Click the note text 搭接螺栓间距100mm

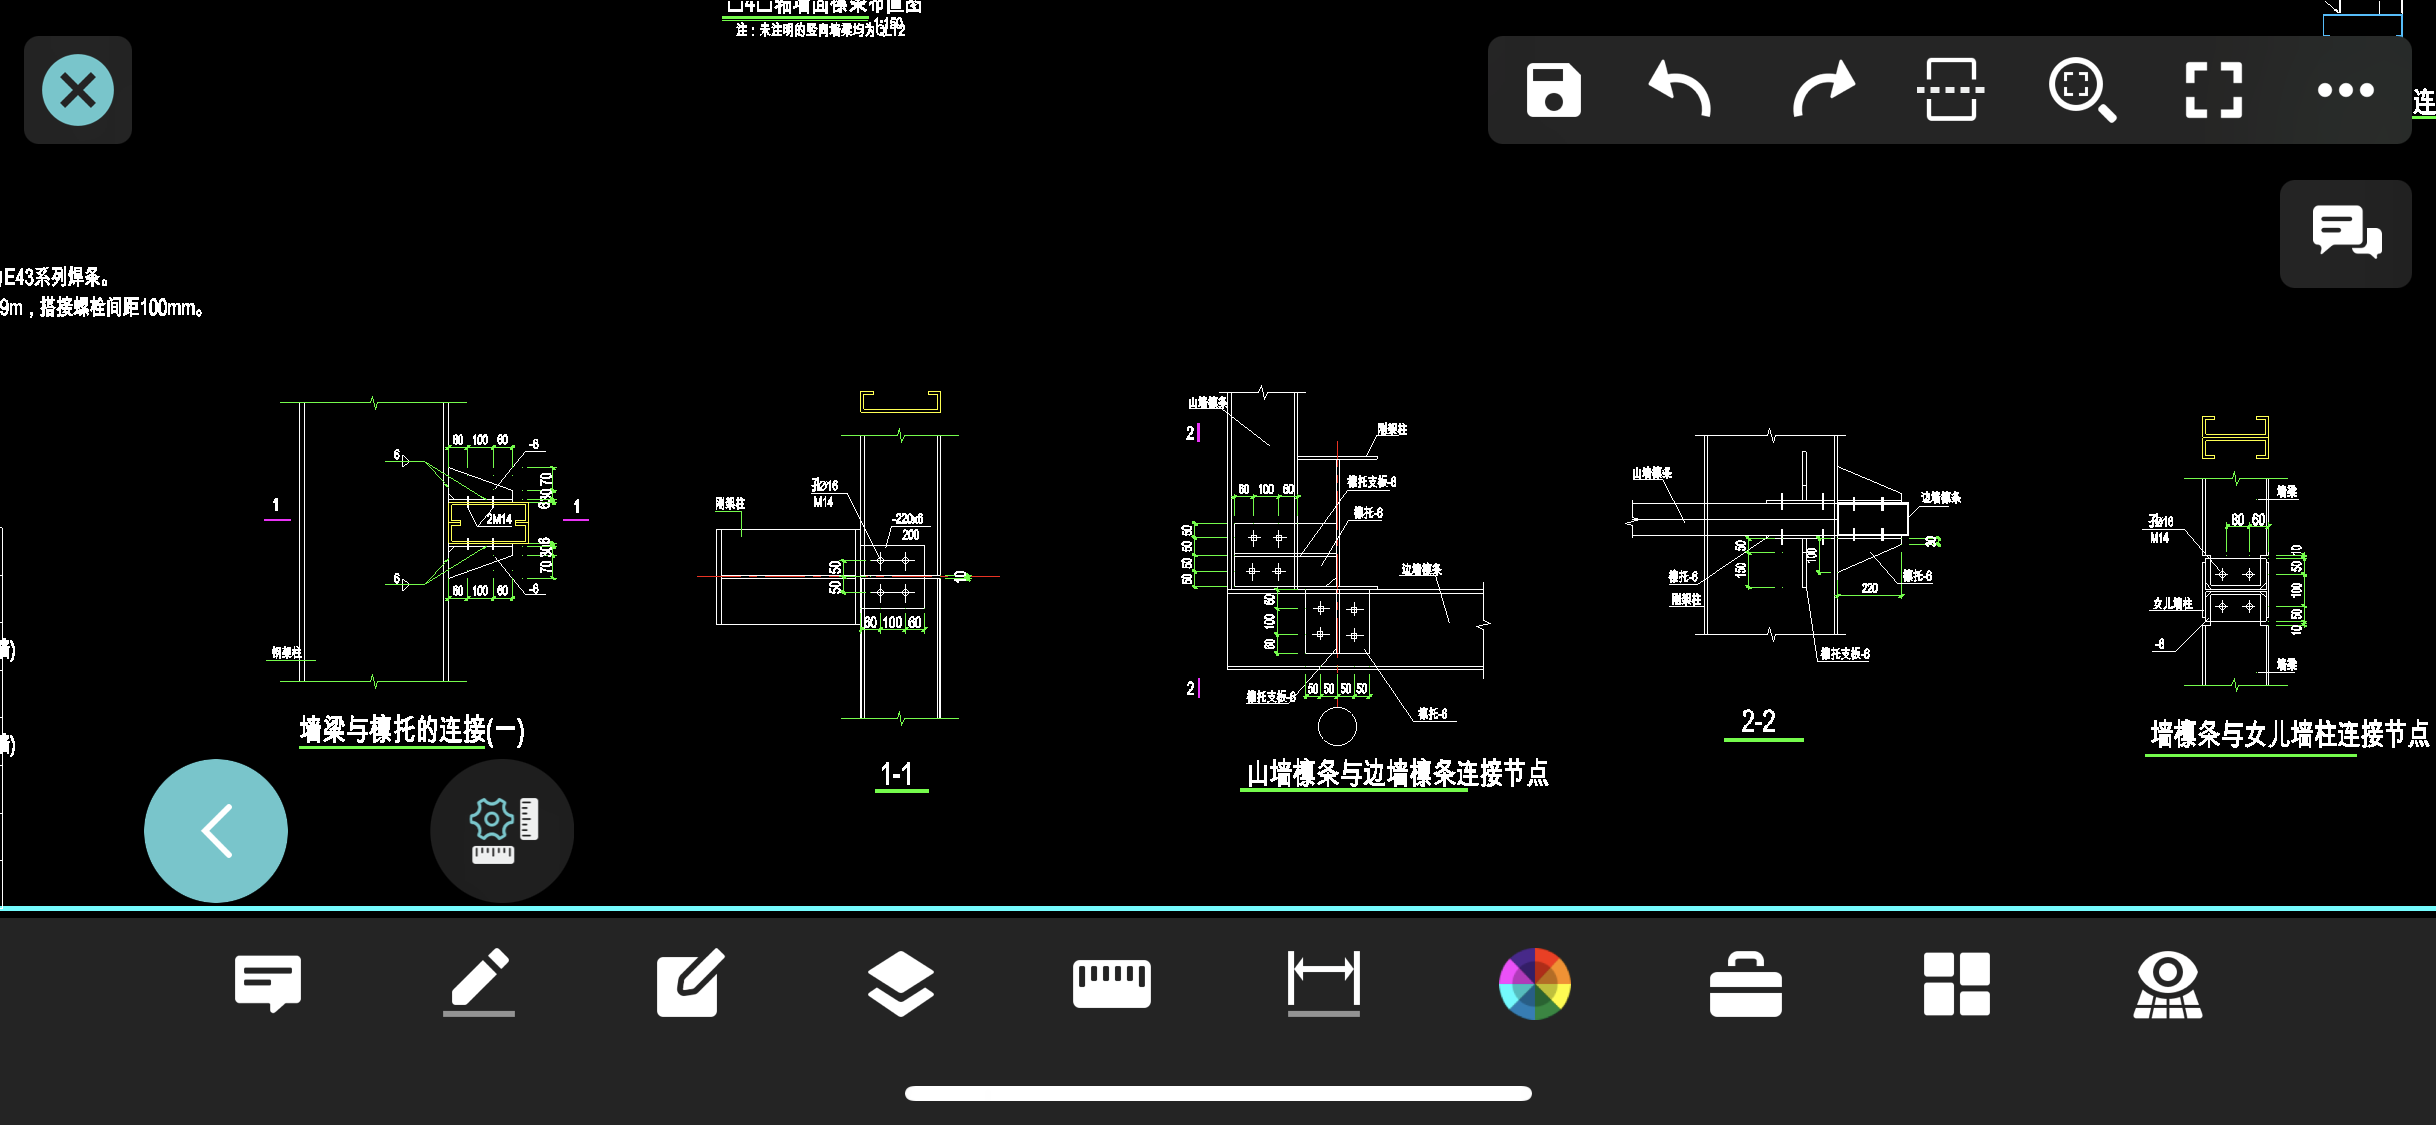[121, 308]
